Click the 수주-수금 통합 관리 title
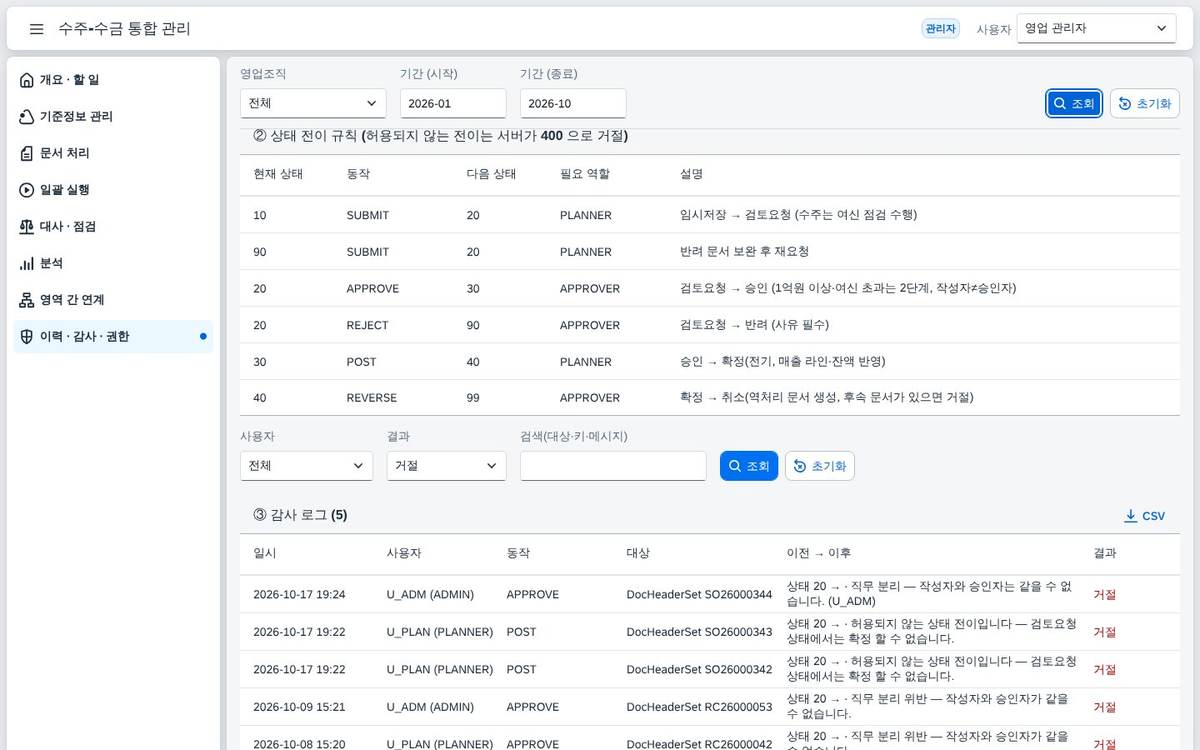This screenshot has height=750, width=1200. coord(124,29)
